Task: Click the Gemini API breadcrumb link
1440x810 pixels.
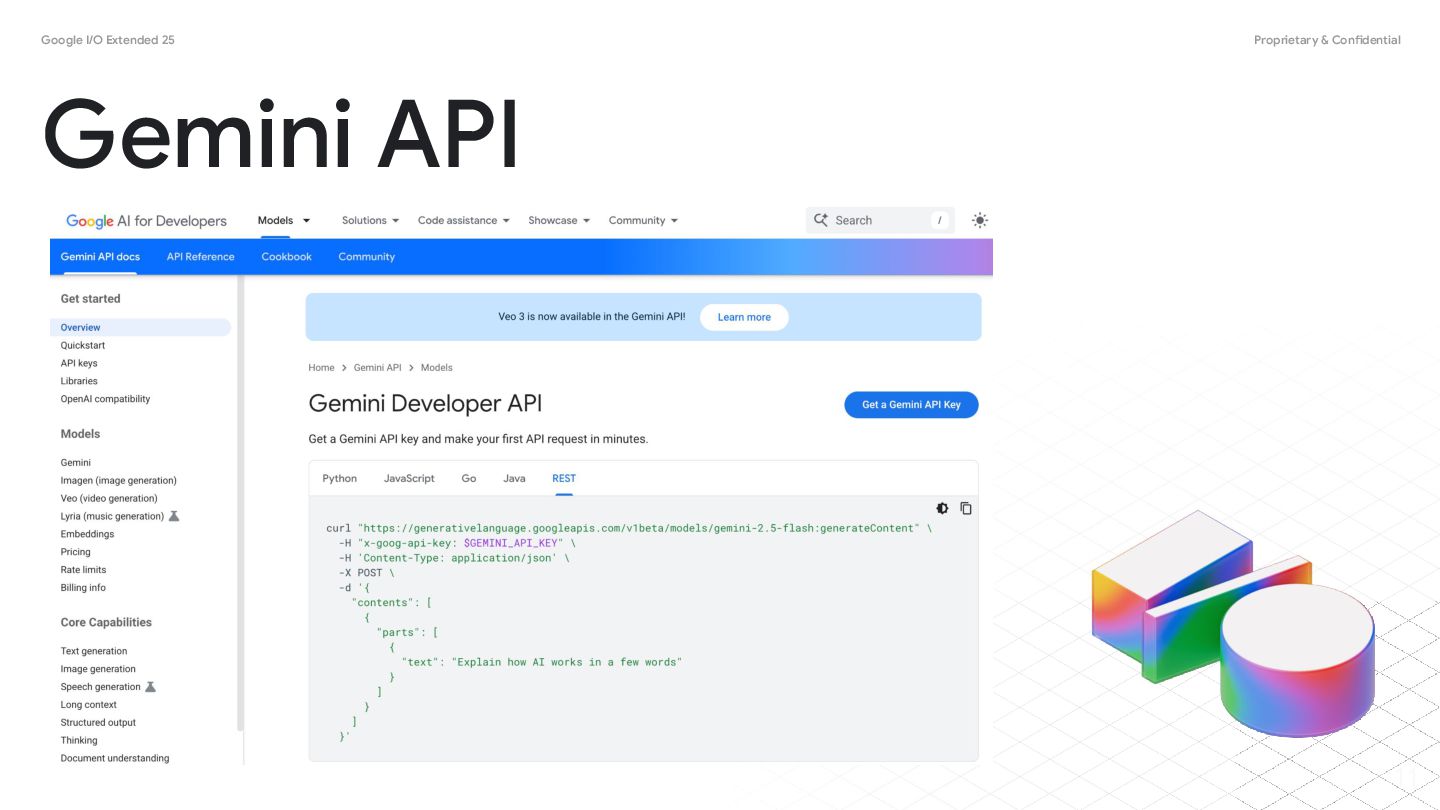Action: pyautogui.click(x=377, y=368)
